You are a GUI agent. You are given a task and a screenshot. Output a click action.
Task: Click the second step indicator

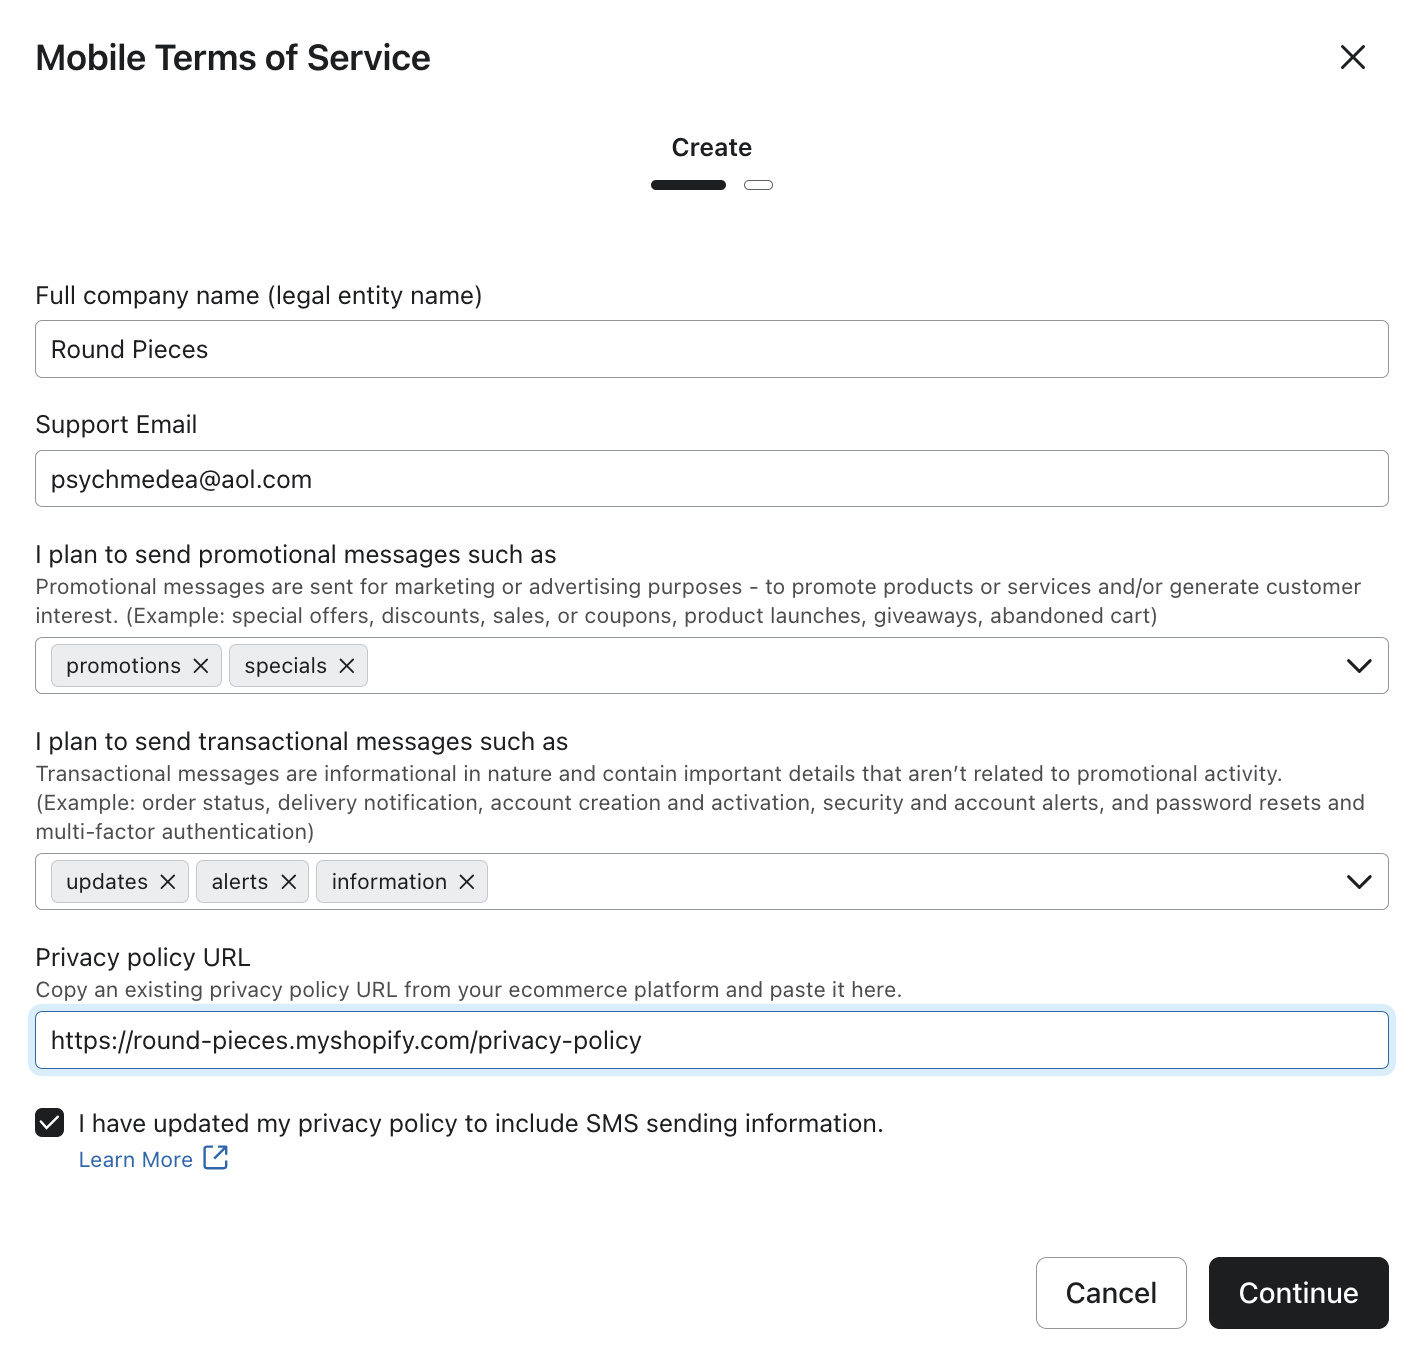coord(758,184)
